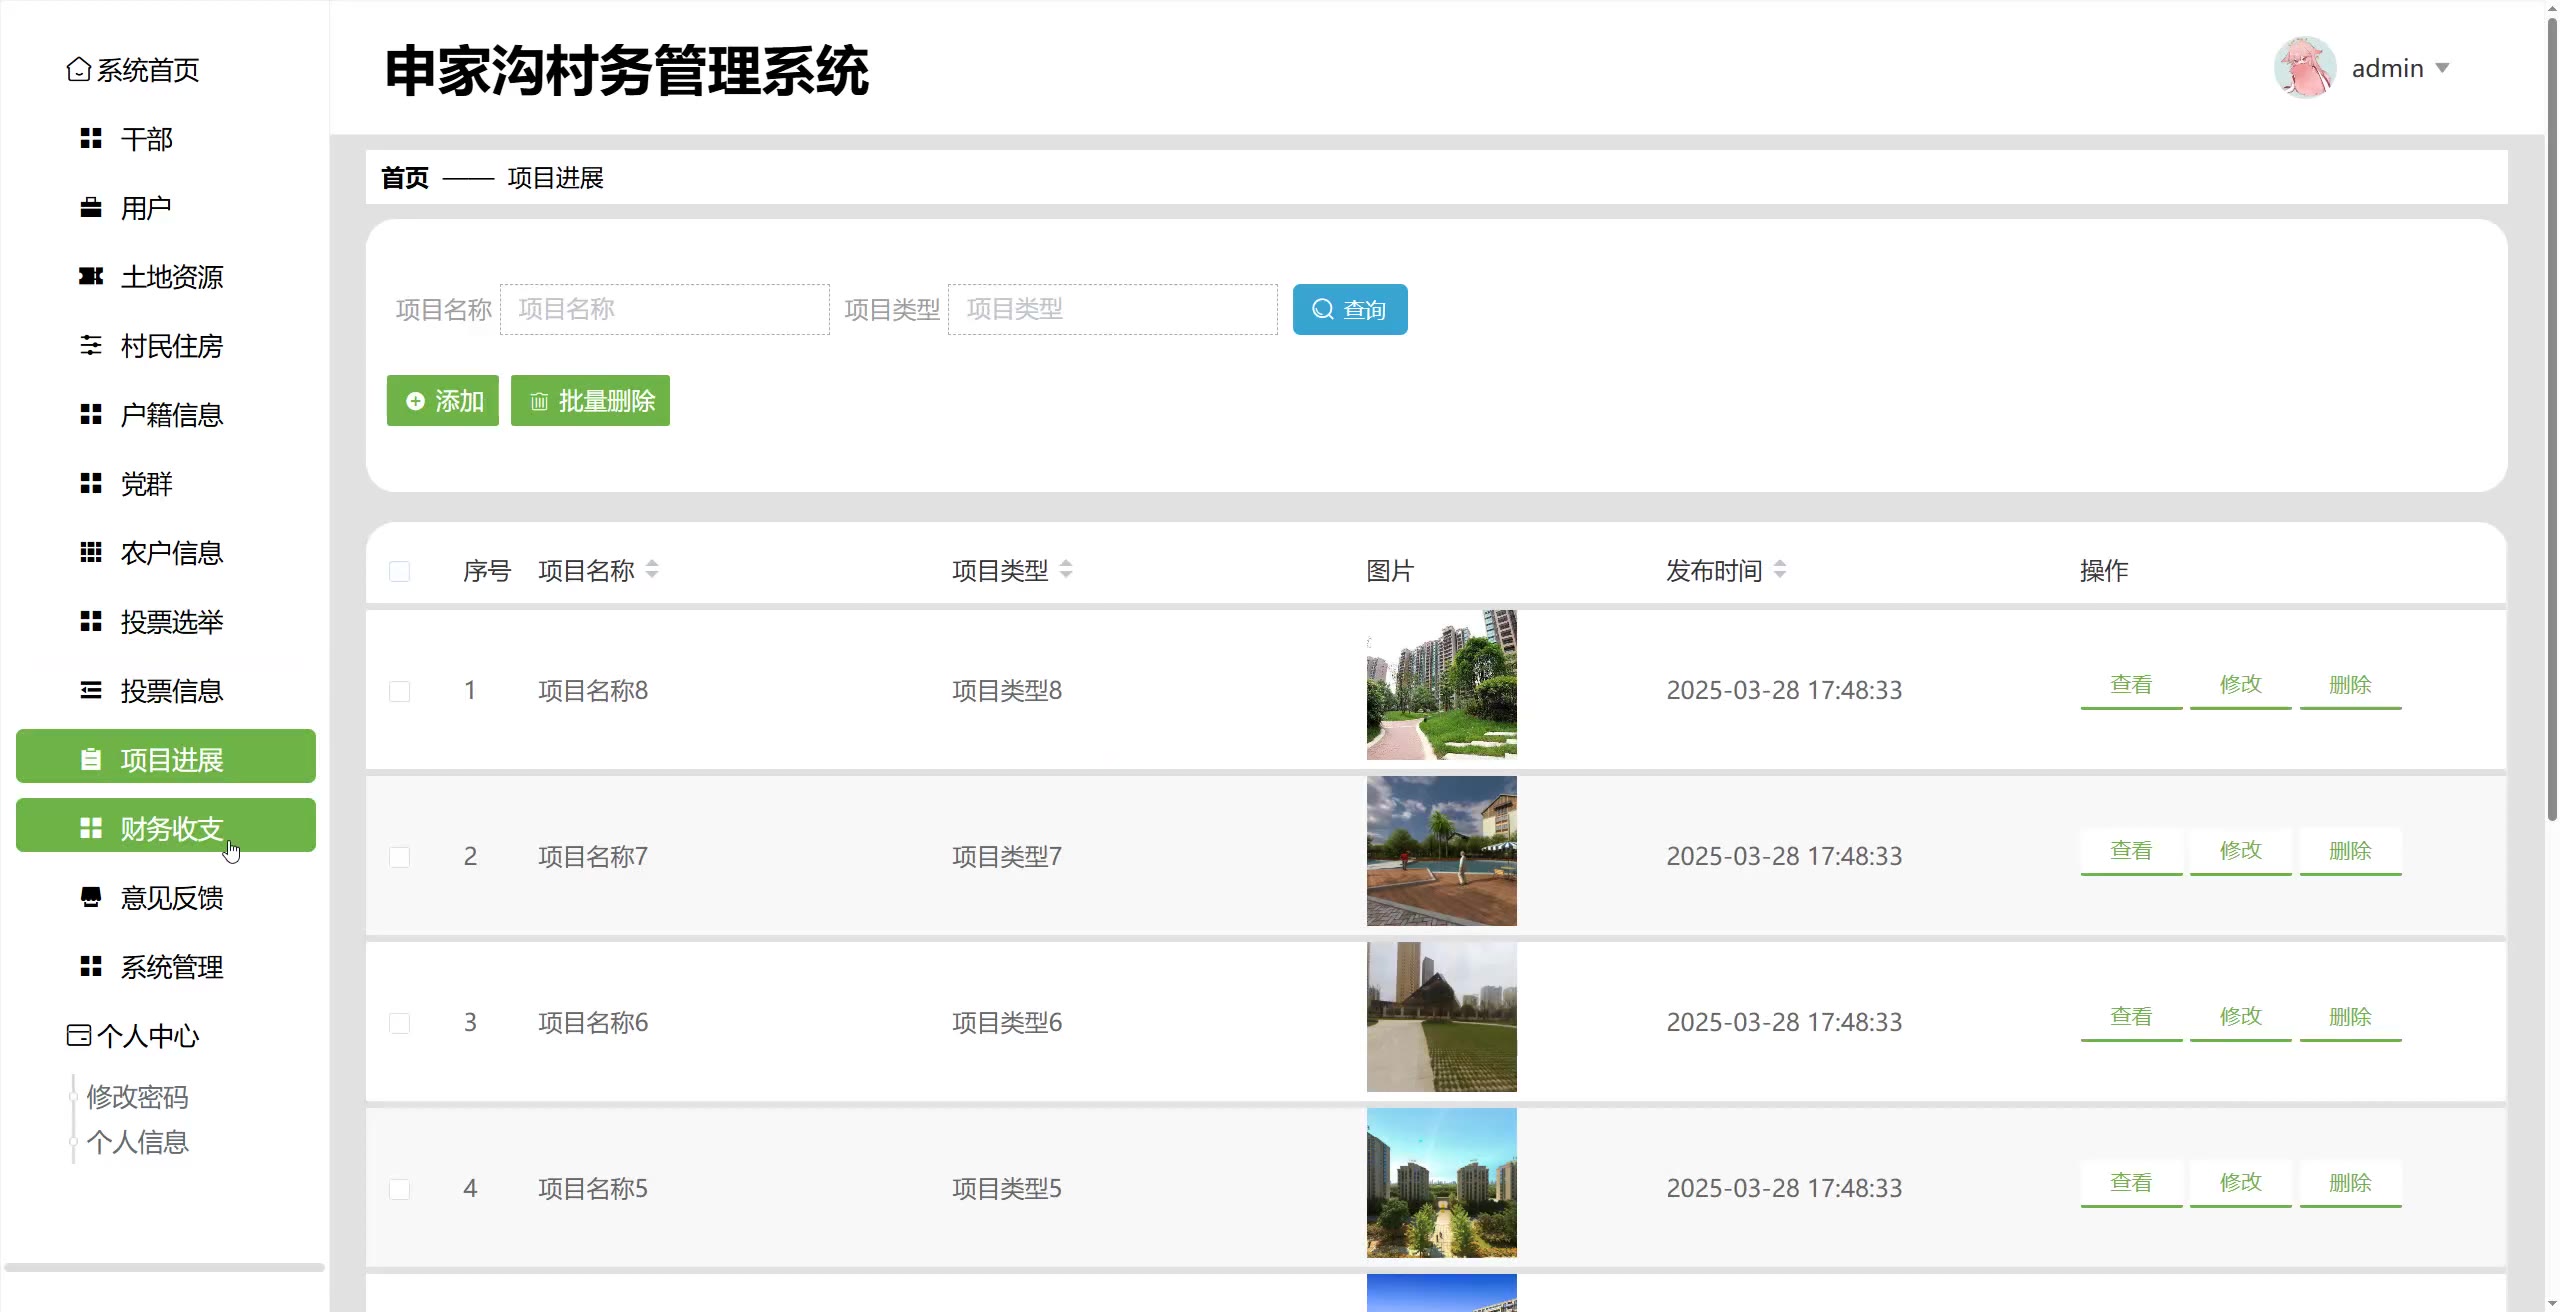Click the sliders icon next to 村民住房
2560x1312 pixels.
(x=91, y=346)
